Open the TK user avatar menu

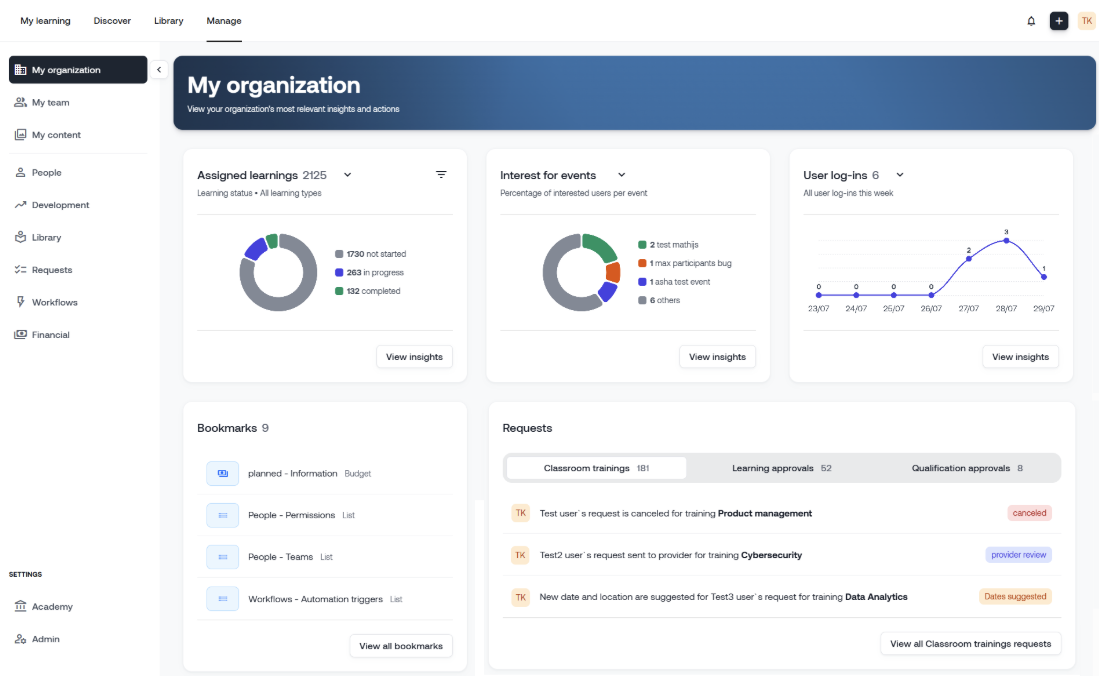coord(1086,21)
